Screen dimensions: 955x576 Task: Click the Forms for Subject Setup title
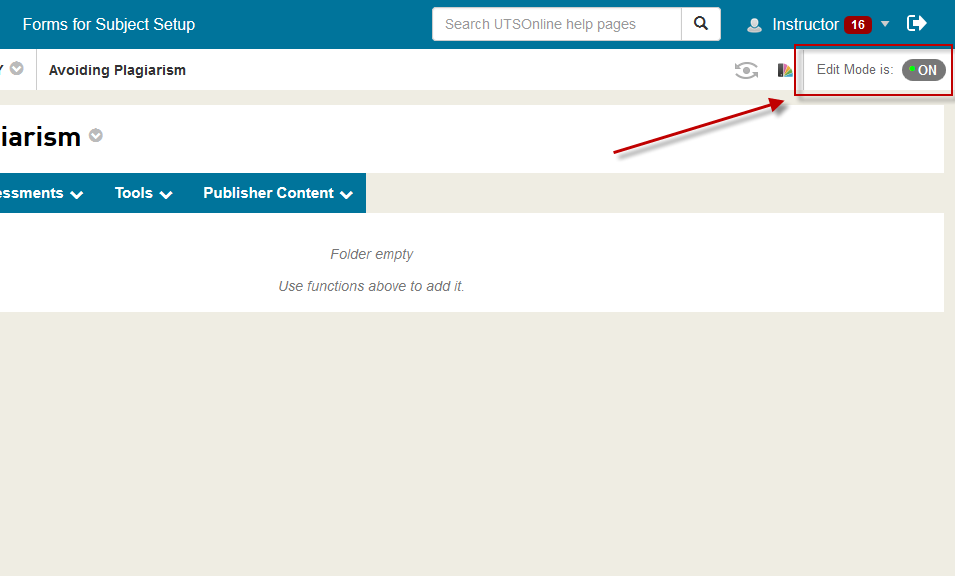click(x=109, y=24)
